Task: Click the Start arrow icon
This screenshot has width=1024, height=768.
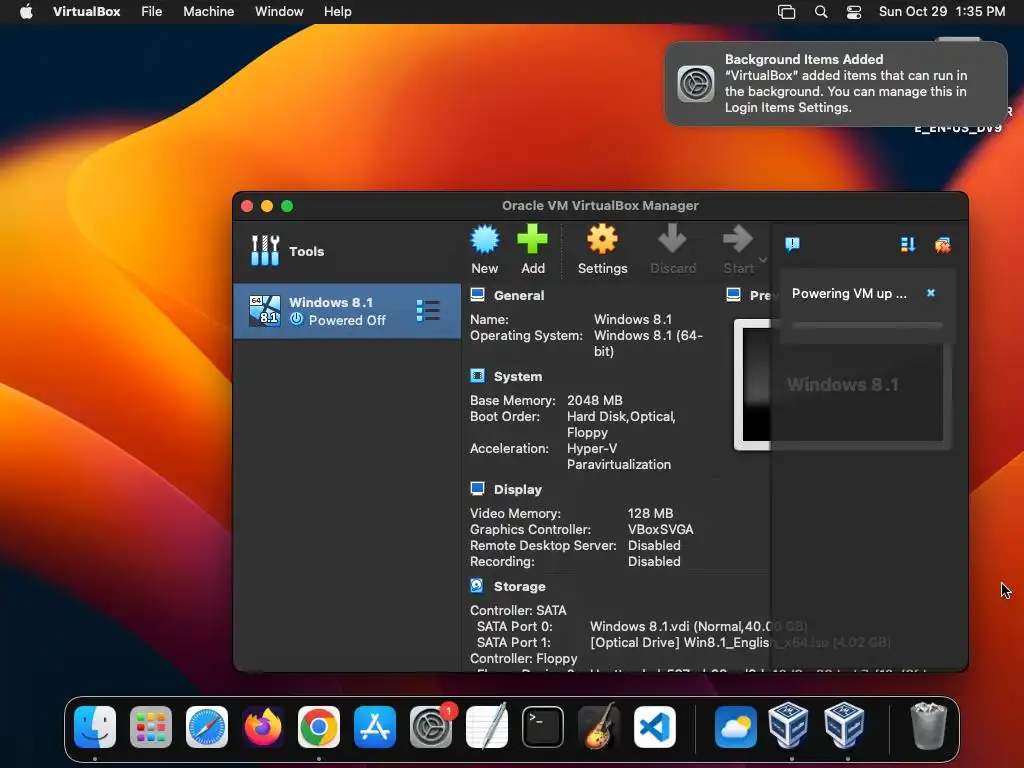Action: 738,240
